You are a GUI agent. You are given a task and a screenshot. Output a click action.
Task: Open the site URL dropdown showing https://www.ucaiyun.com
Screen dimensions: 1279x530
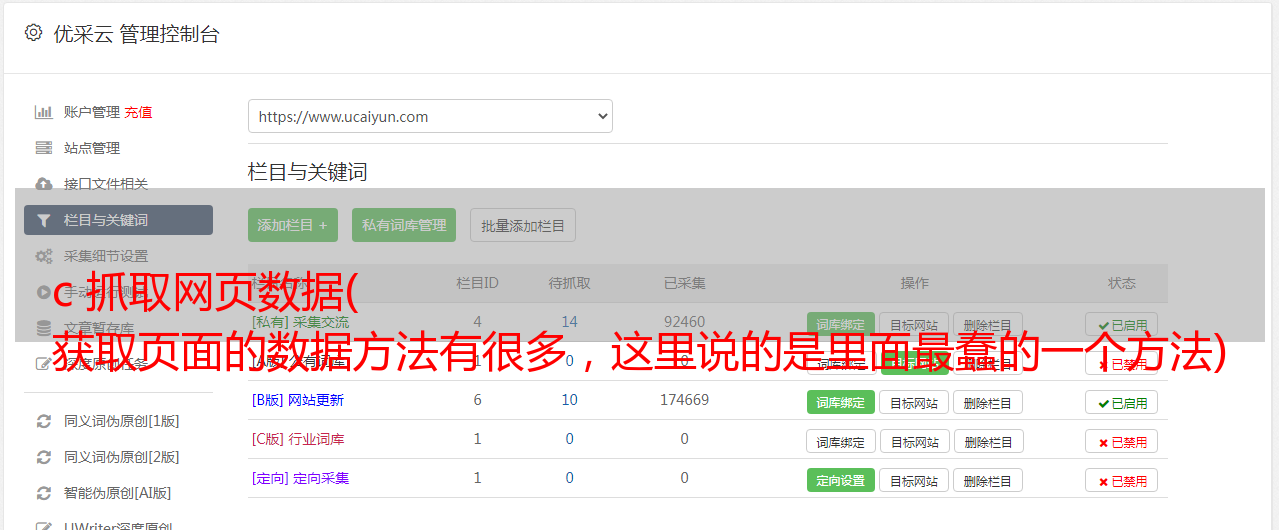coord(430,116)
